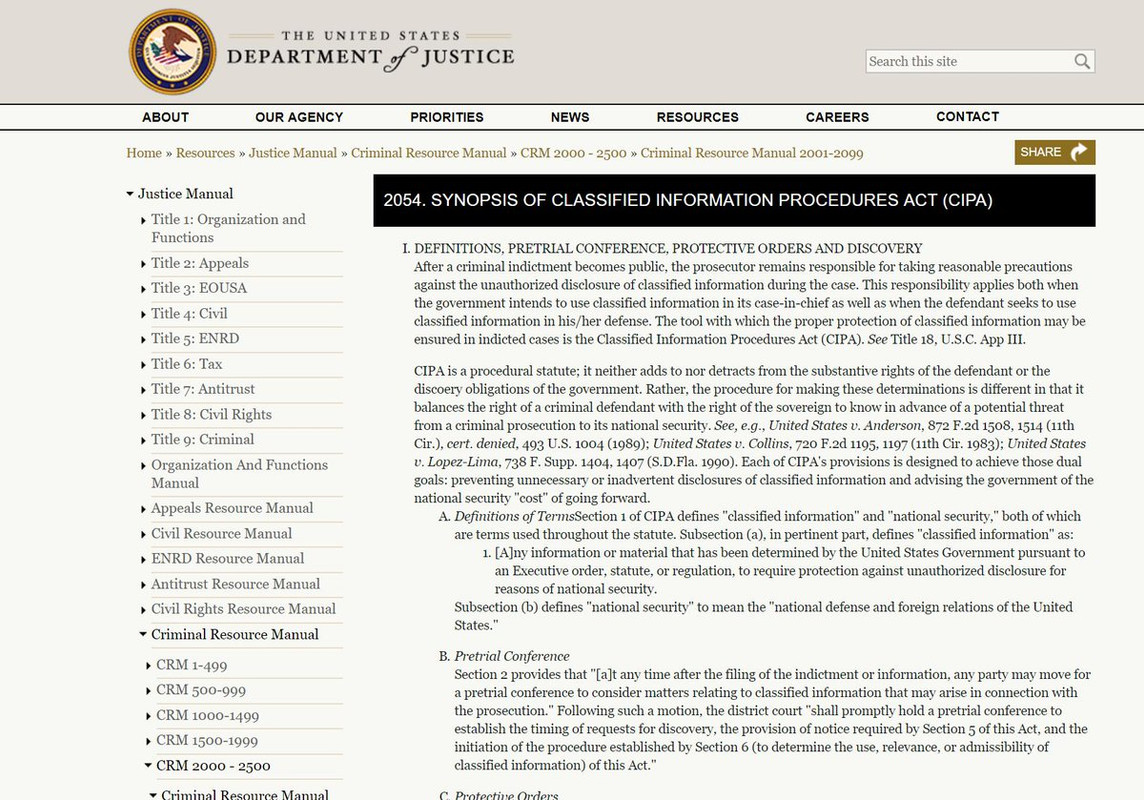The width and height of the screenshot is (1144, 800).
Task: Expand CRM 1000-1499 arrow
Action: [148, 716]
